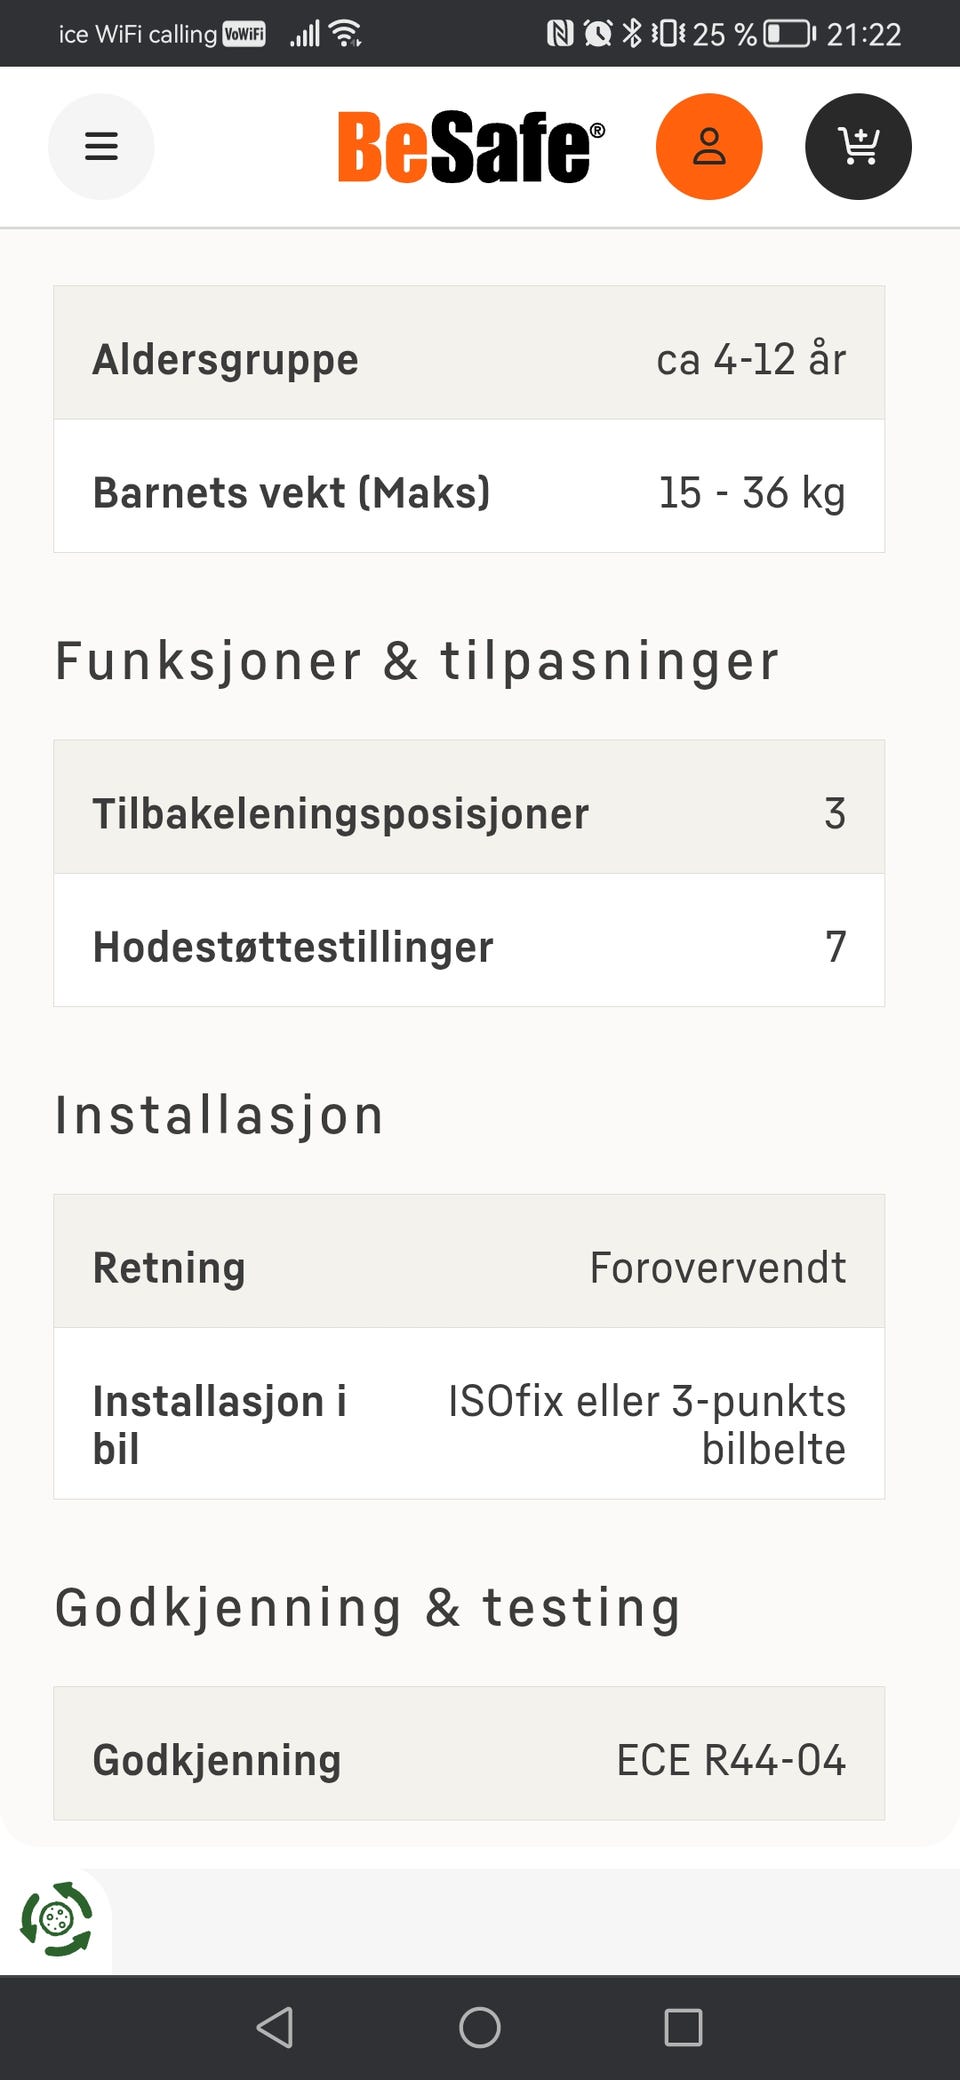
Task: Open the shopping cart
Action: click(858, 147)
